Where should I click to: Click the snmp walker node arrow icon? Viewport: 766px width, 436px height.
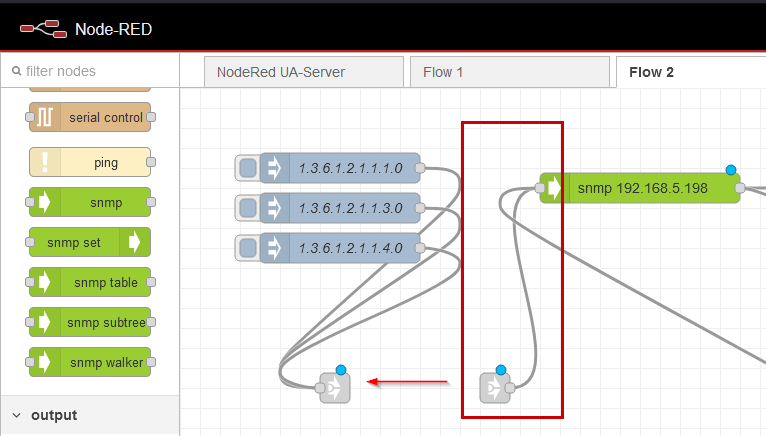coord(45,363)
